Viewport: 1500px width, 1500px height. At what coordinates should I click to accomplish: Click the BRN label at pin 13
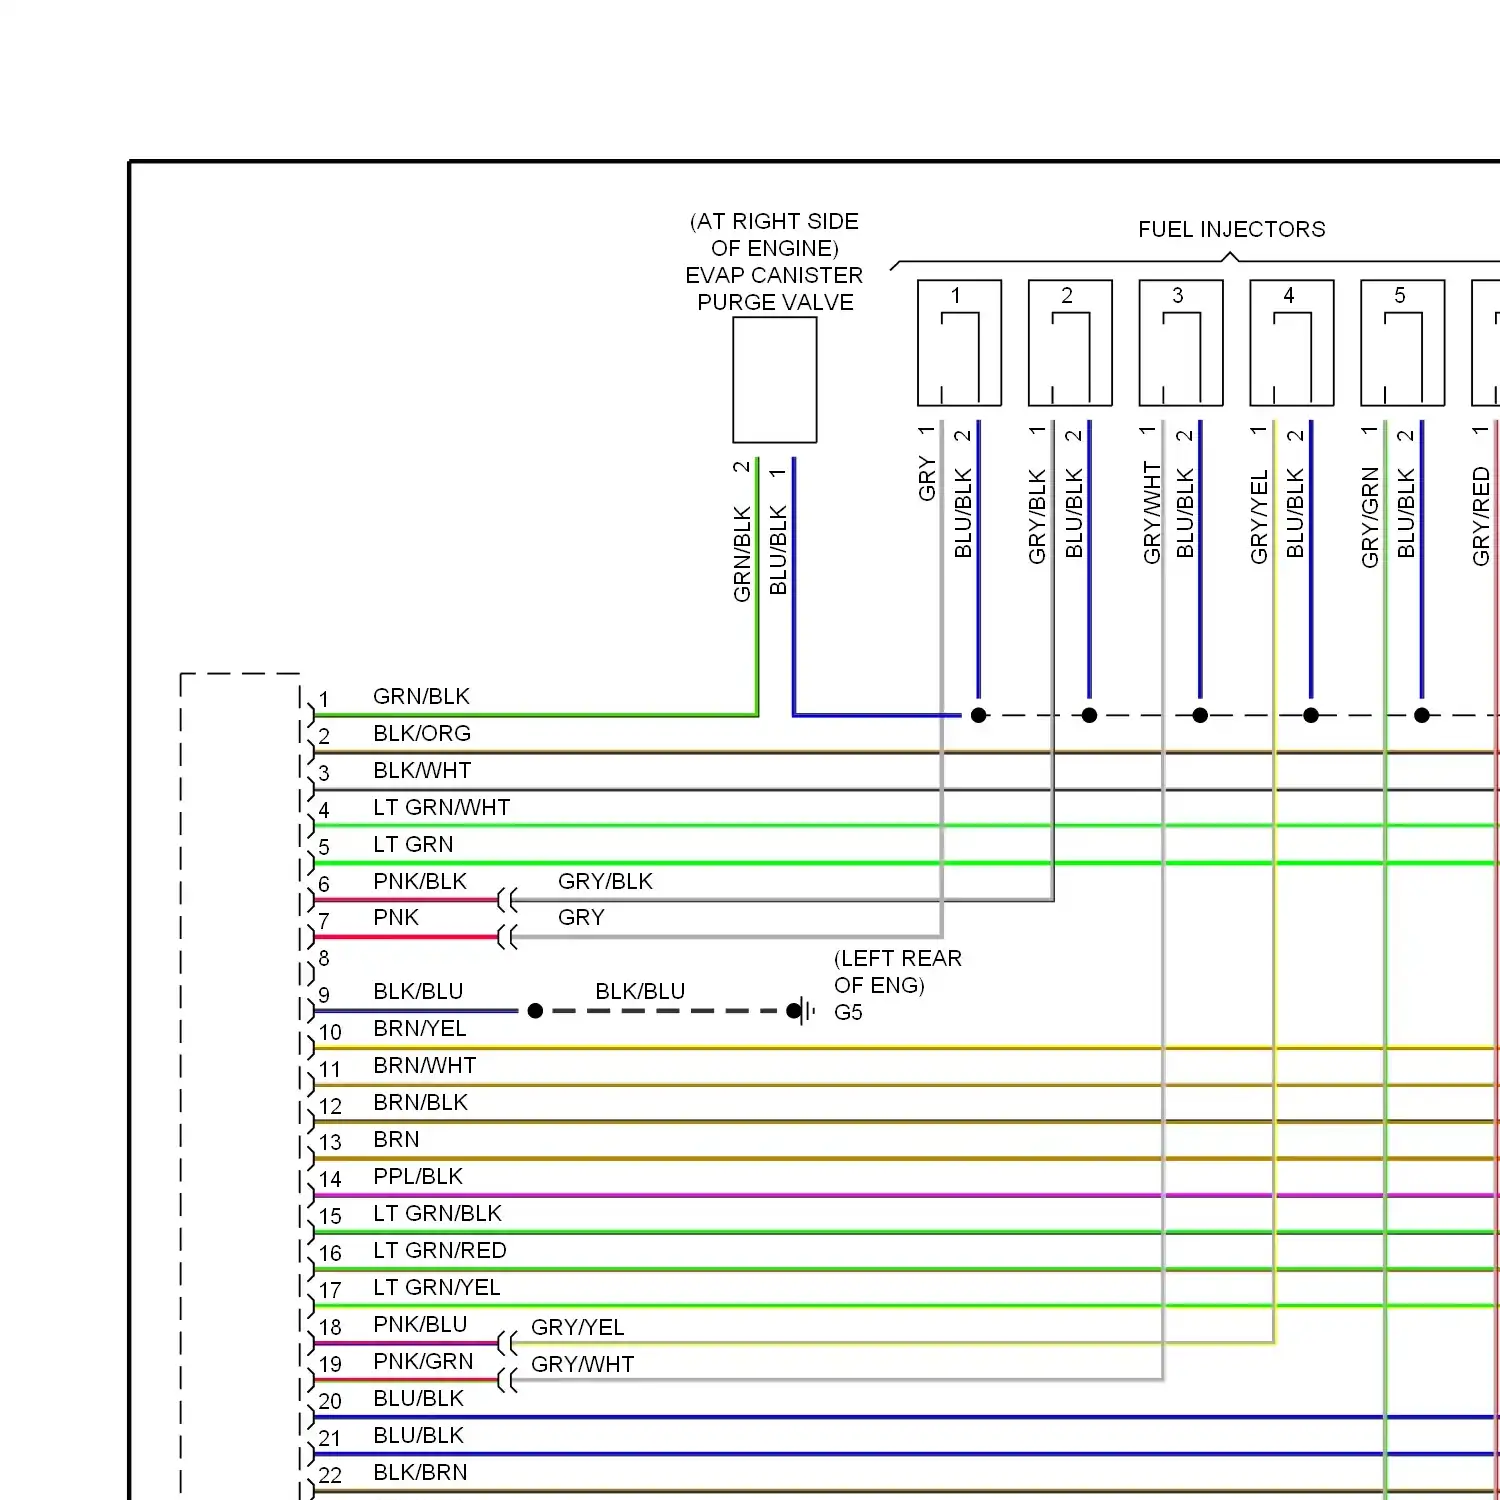(x=396, y=1139)
